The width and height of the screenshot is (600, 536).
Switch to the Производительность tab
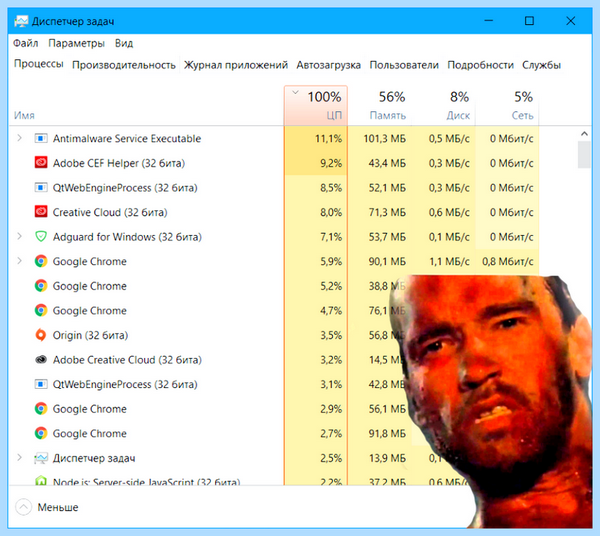click(124, 65)
